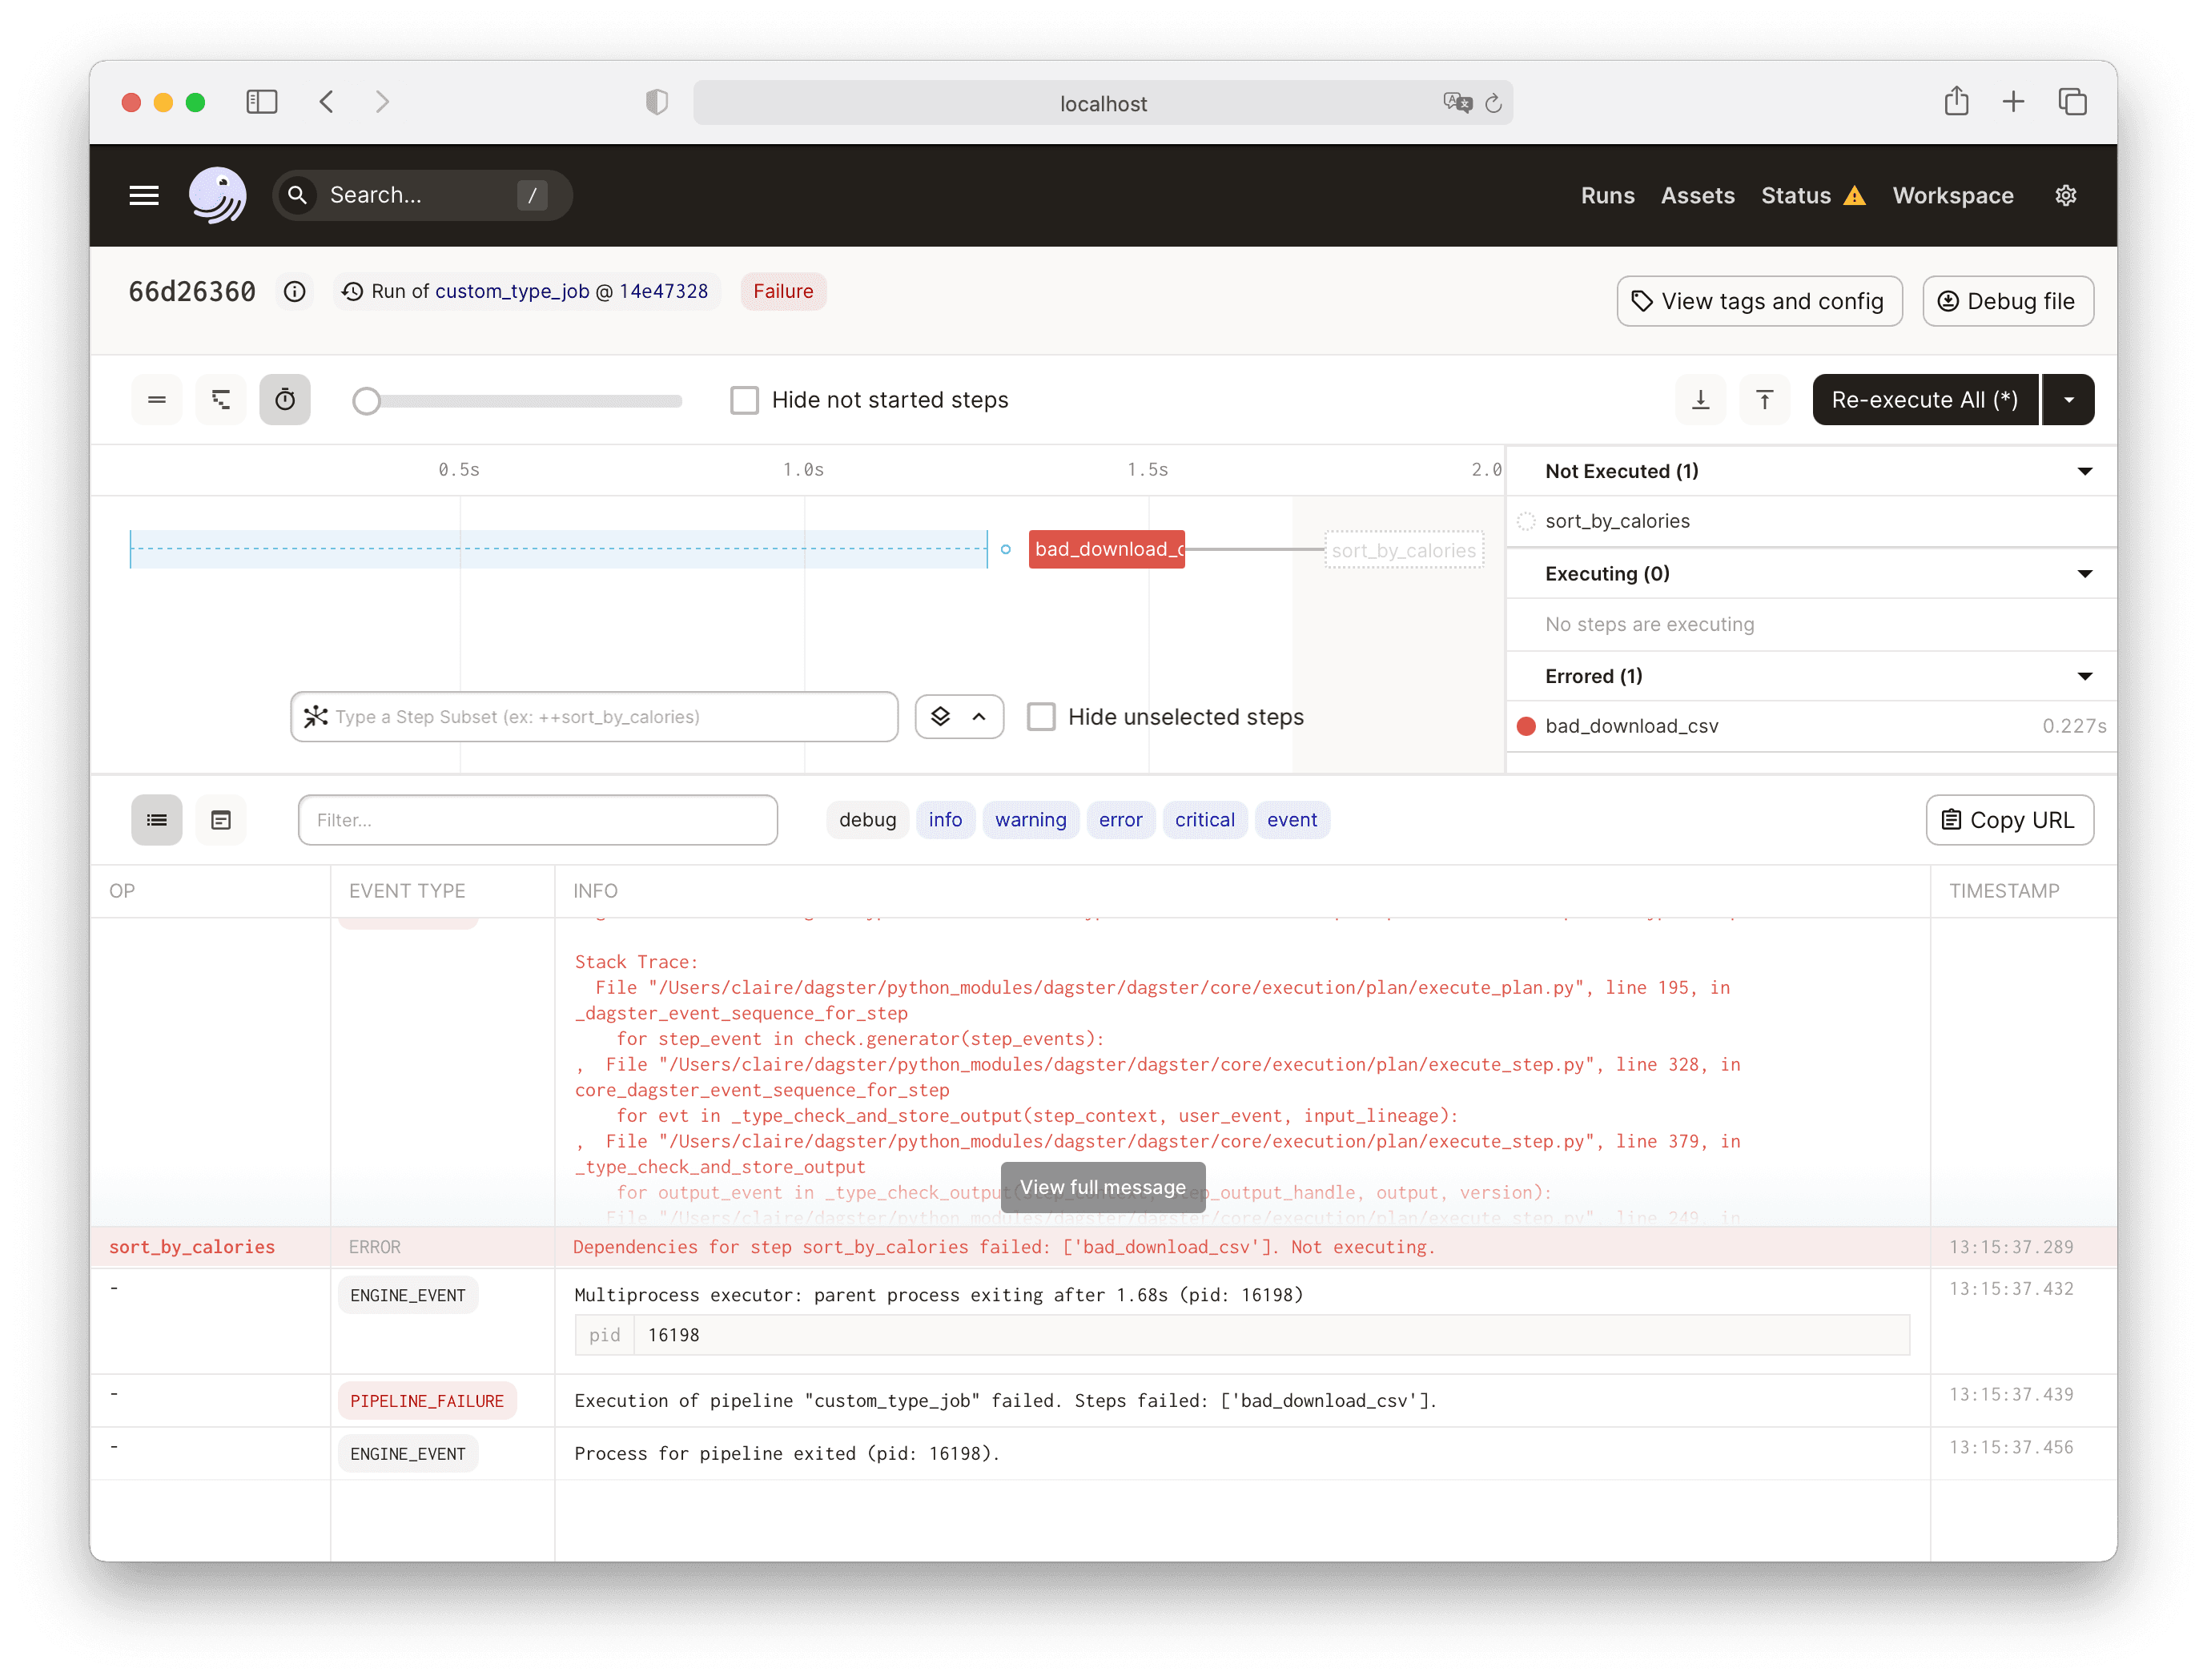The height and width of the screenshot is (1680, 2207).
Task: Switch to waterfall gantt view icon
Action: [221, 400]
